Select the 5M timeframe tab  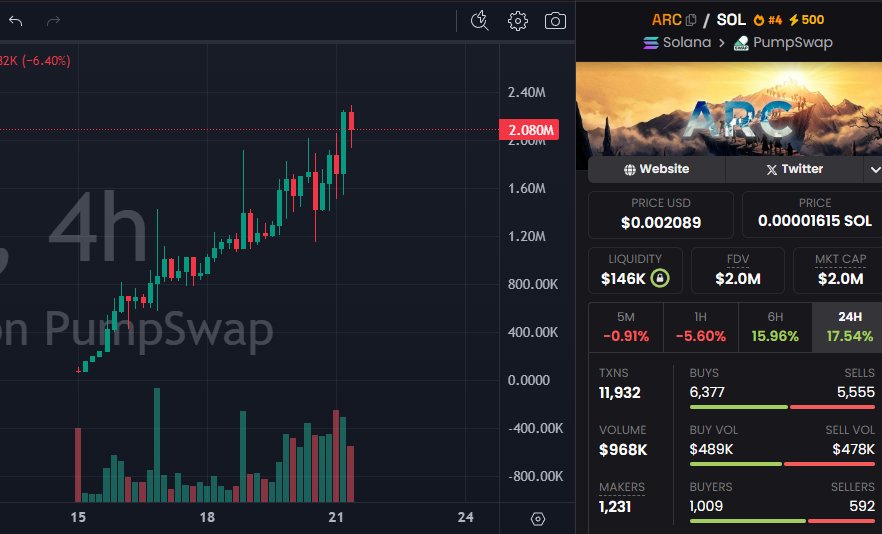click(x=626, y=326)
